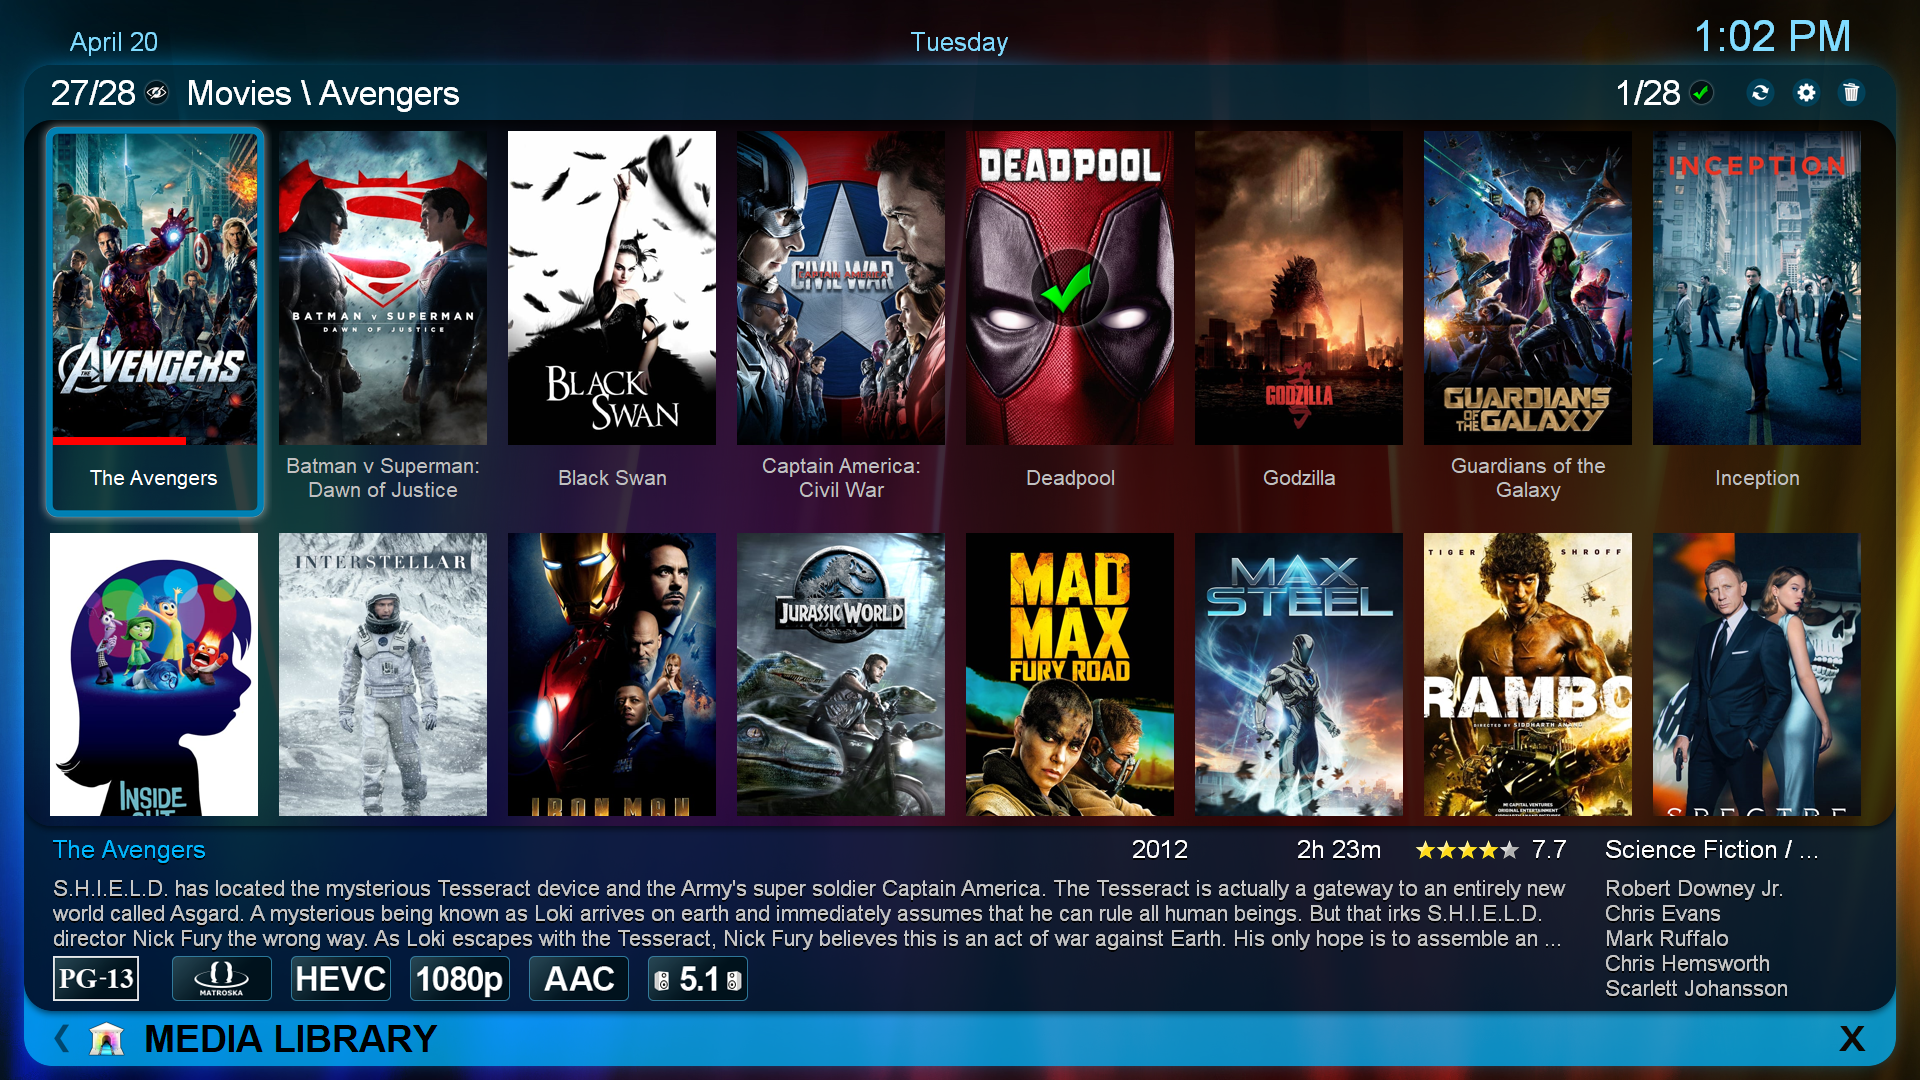Select the Iron Man poster
Screen dimensions: 1920x1080
coord(612,675)
